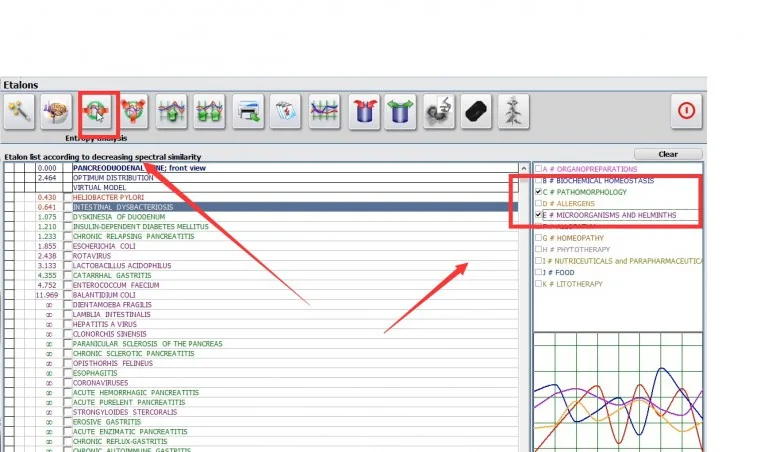Tick the row checkbox beside HELIOBACTER PYLORI

click(x=68, y=197)
